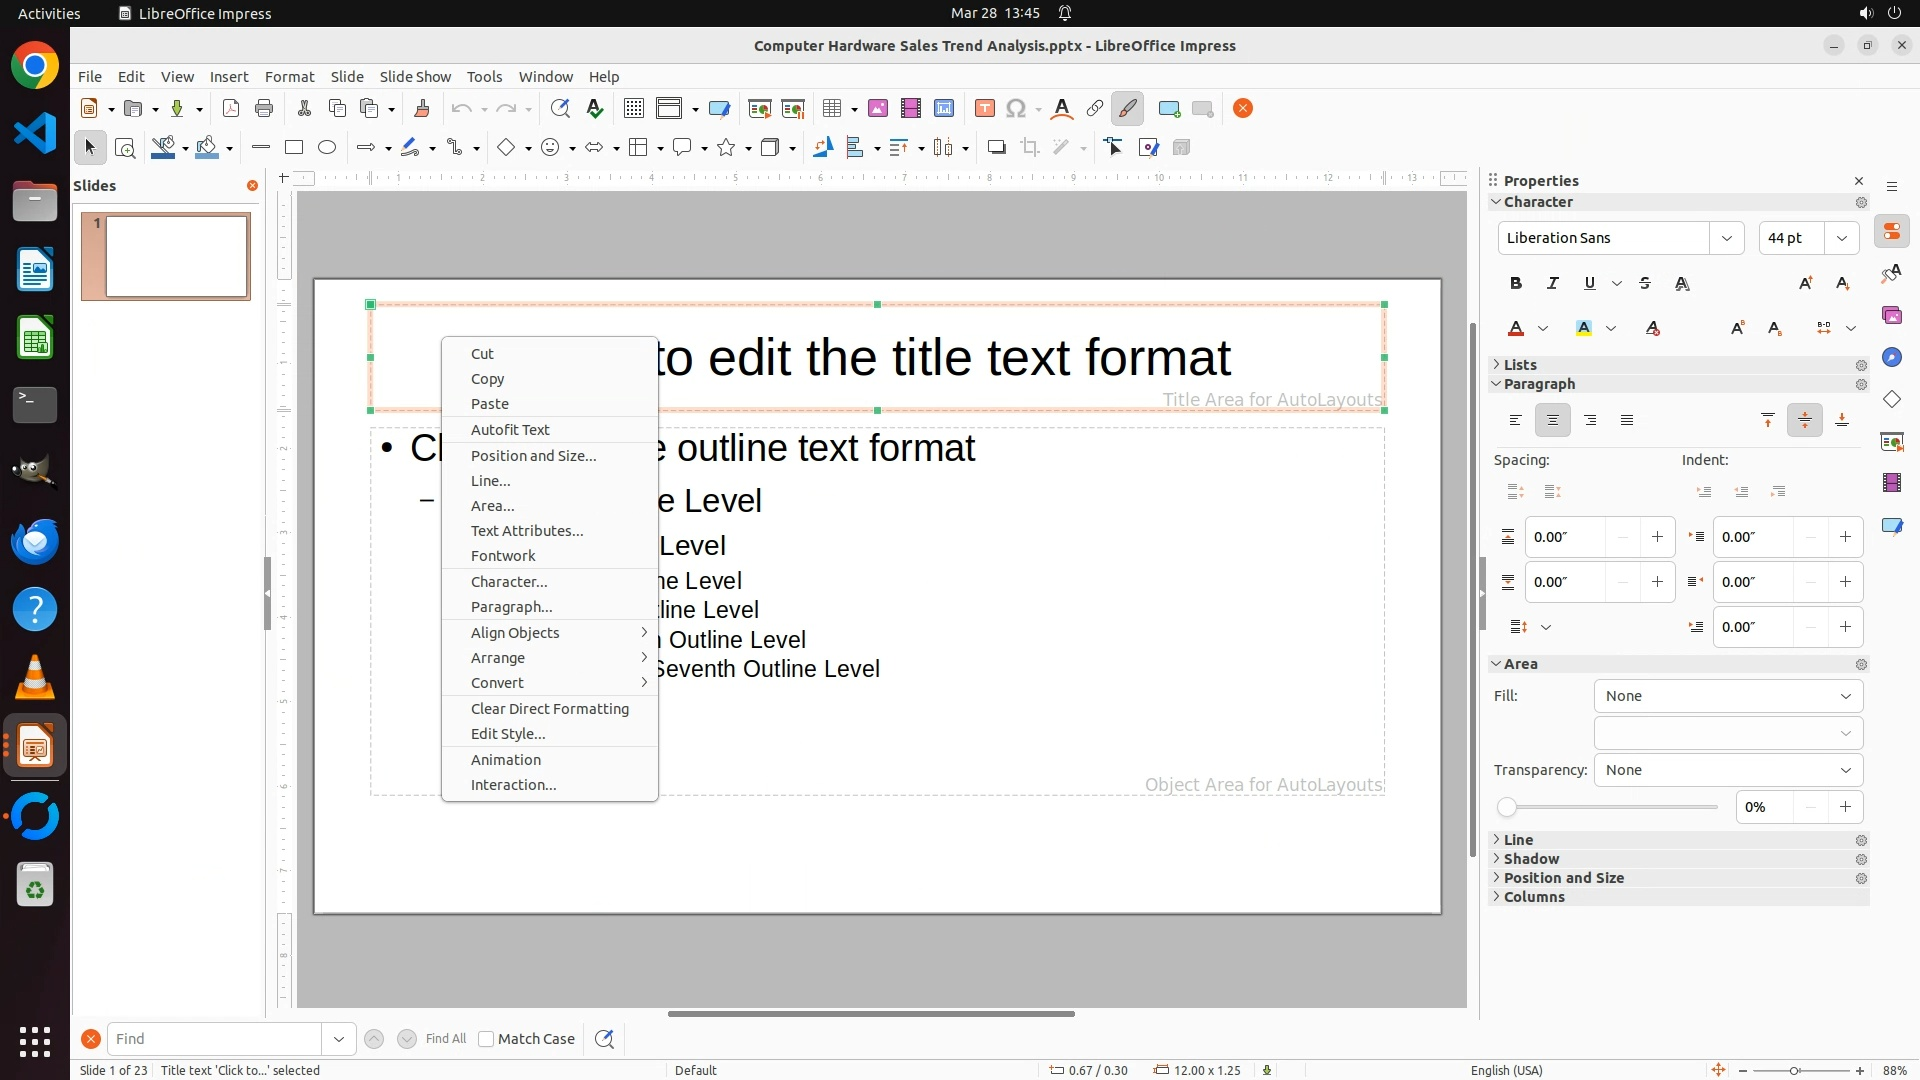Toggle Bold in Character panel

[1516, 284]
